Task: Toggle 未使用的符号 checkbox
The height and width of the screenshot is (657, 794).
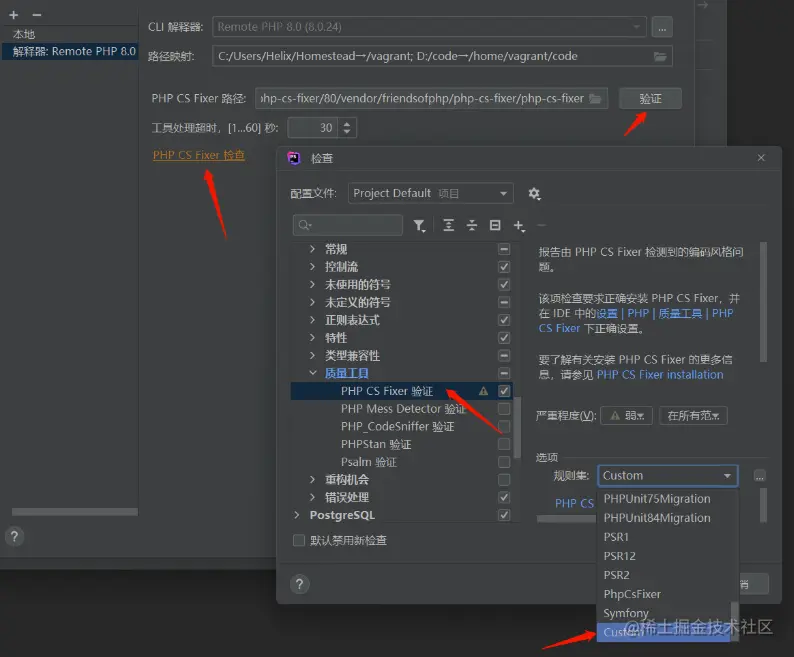Action: [x=504, y=285]
